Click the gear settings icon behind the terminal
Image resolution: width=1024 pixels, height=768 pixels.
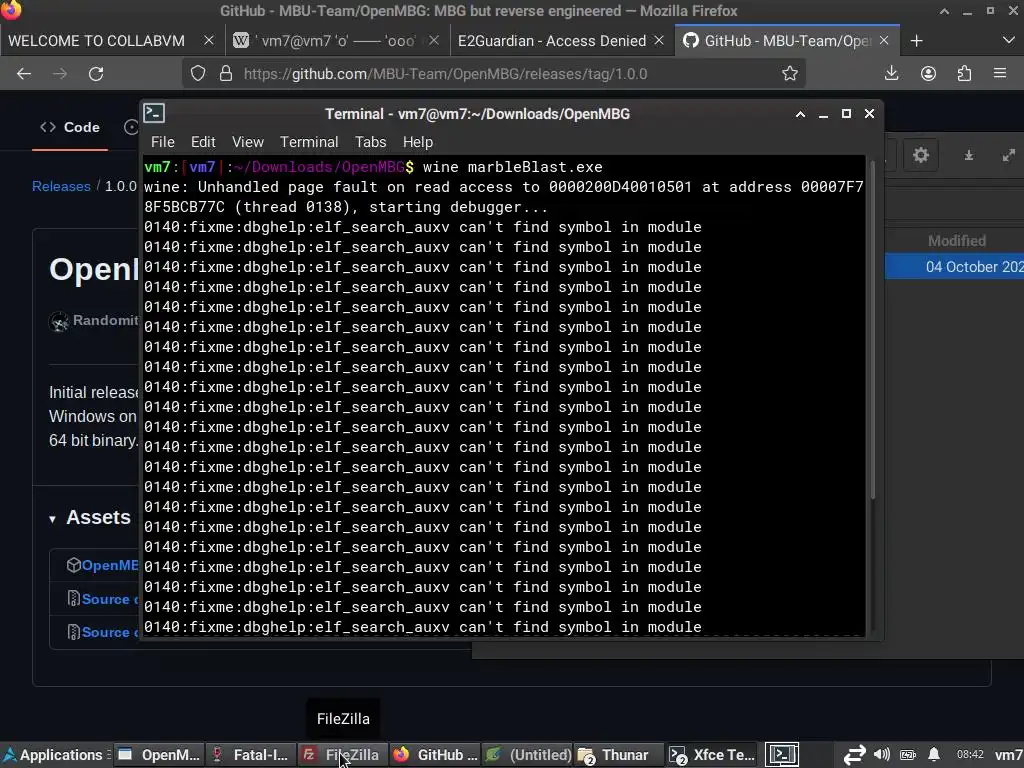(x=921, y=155)
